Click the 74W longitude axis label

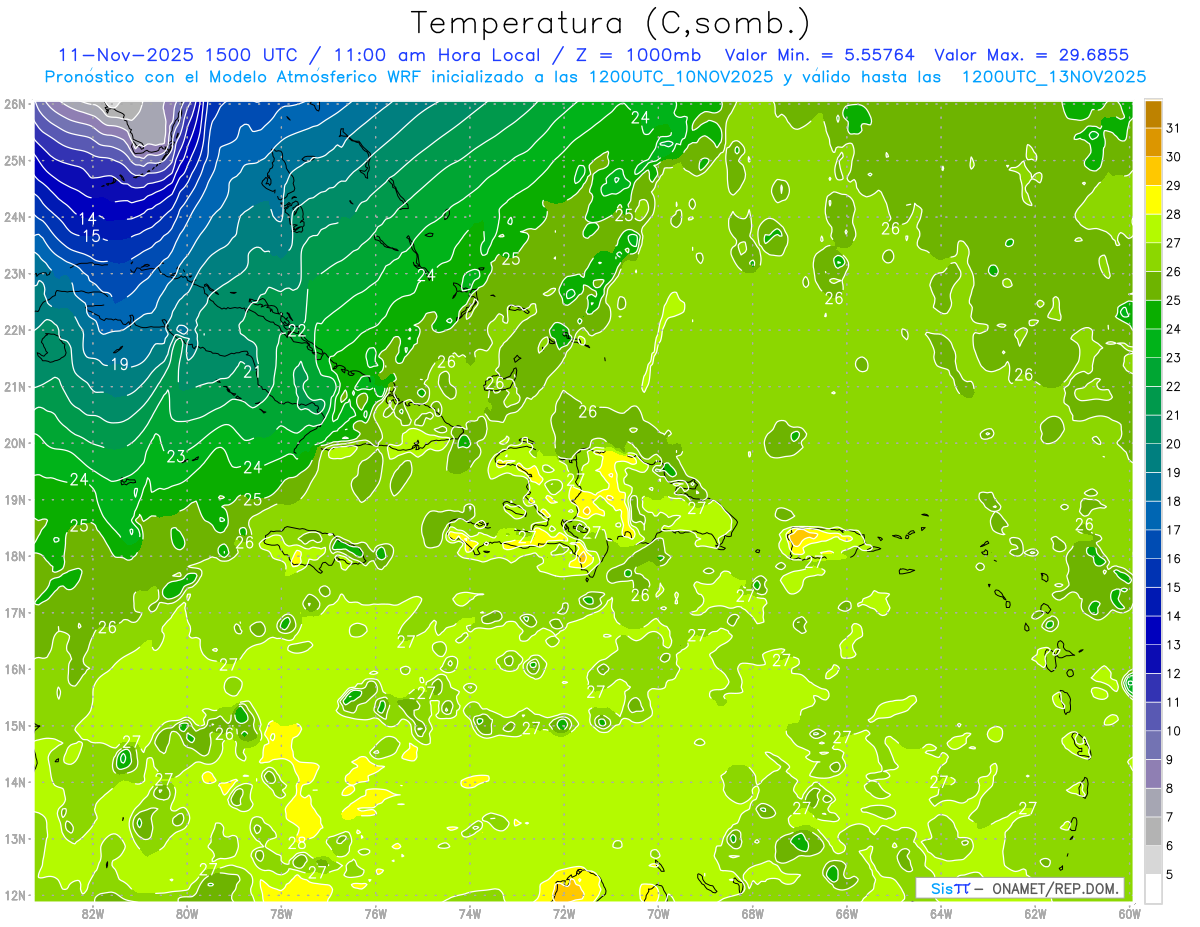pyautogui.click(x=470, y=912)
